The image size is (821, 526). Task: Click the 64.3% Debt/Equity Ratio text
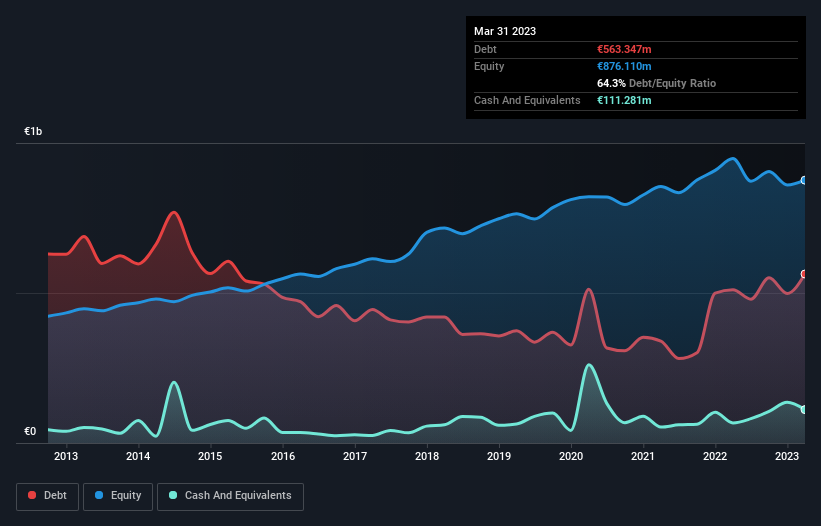pyautogui.click(x=656, y=83)
